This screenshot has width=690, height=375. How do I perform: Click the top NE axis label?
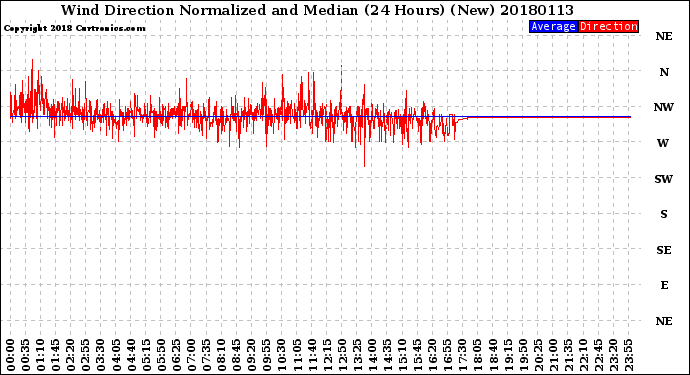(x=664, y=36)
